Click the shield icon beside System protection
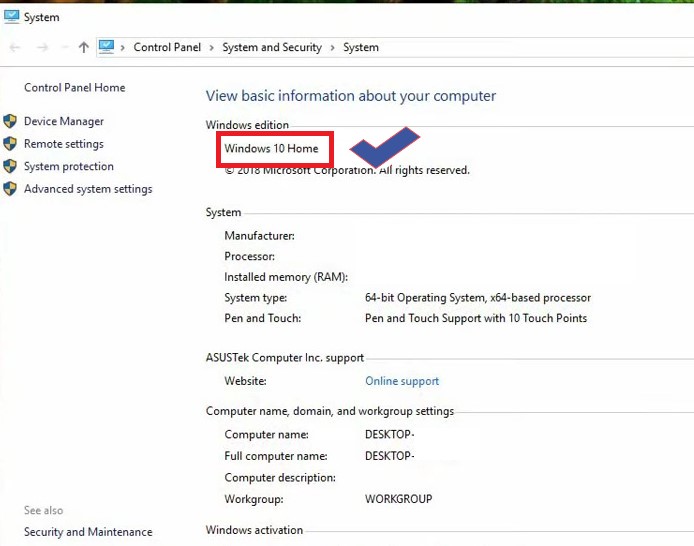 point(10,166)
